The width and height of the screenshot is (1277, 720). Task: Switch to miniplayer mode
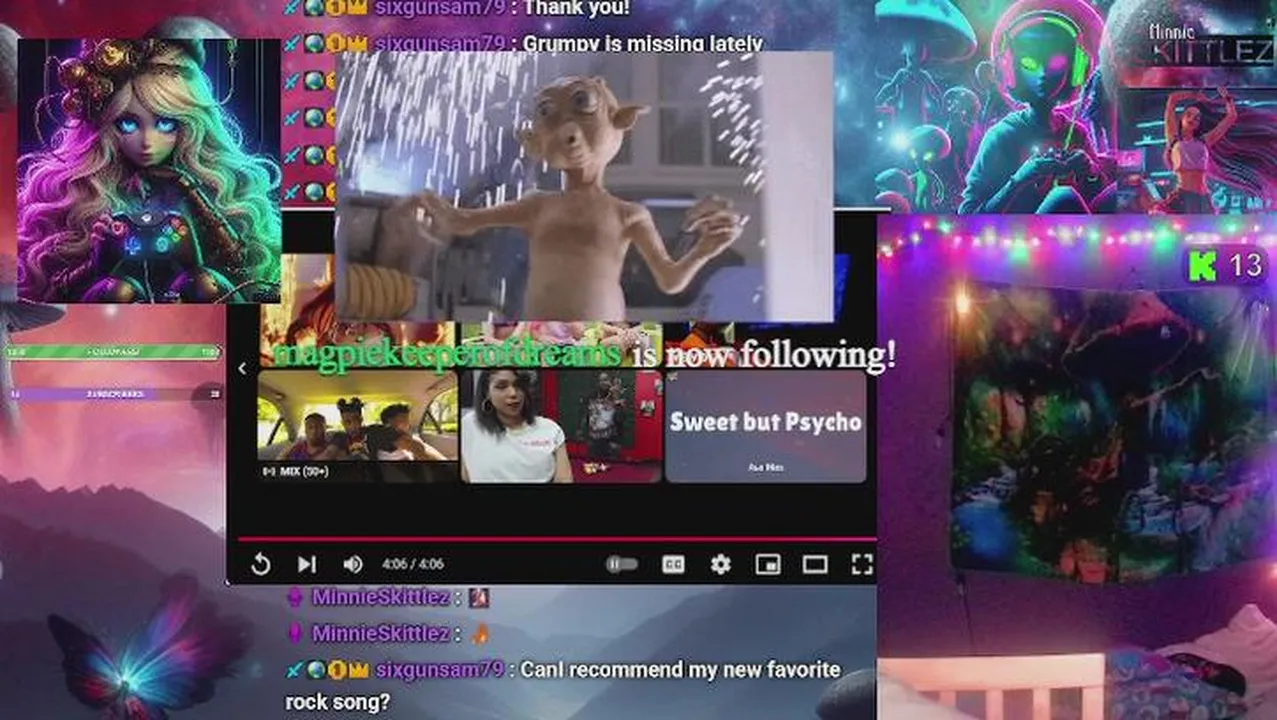(767, 564)
